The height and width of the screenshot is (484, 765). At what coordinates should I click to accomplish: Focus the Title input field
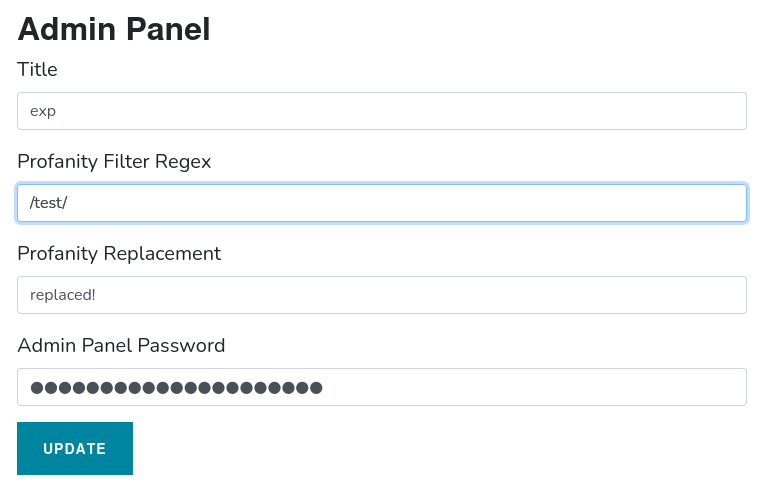382,111
